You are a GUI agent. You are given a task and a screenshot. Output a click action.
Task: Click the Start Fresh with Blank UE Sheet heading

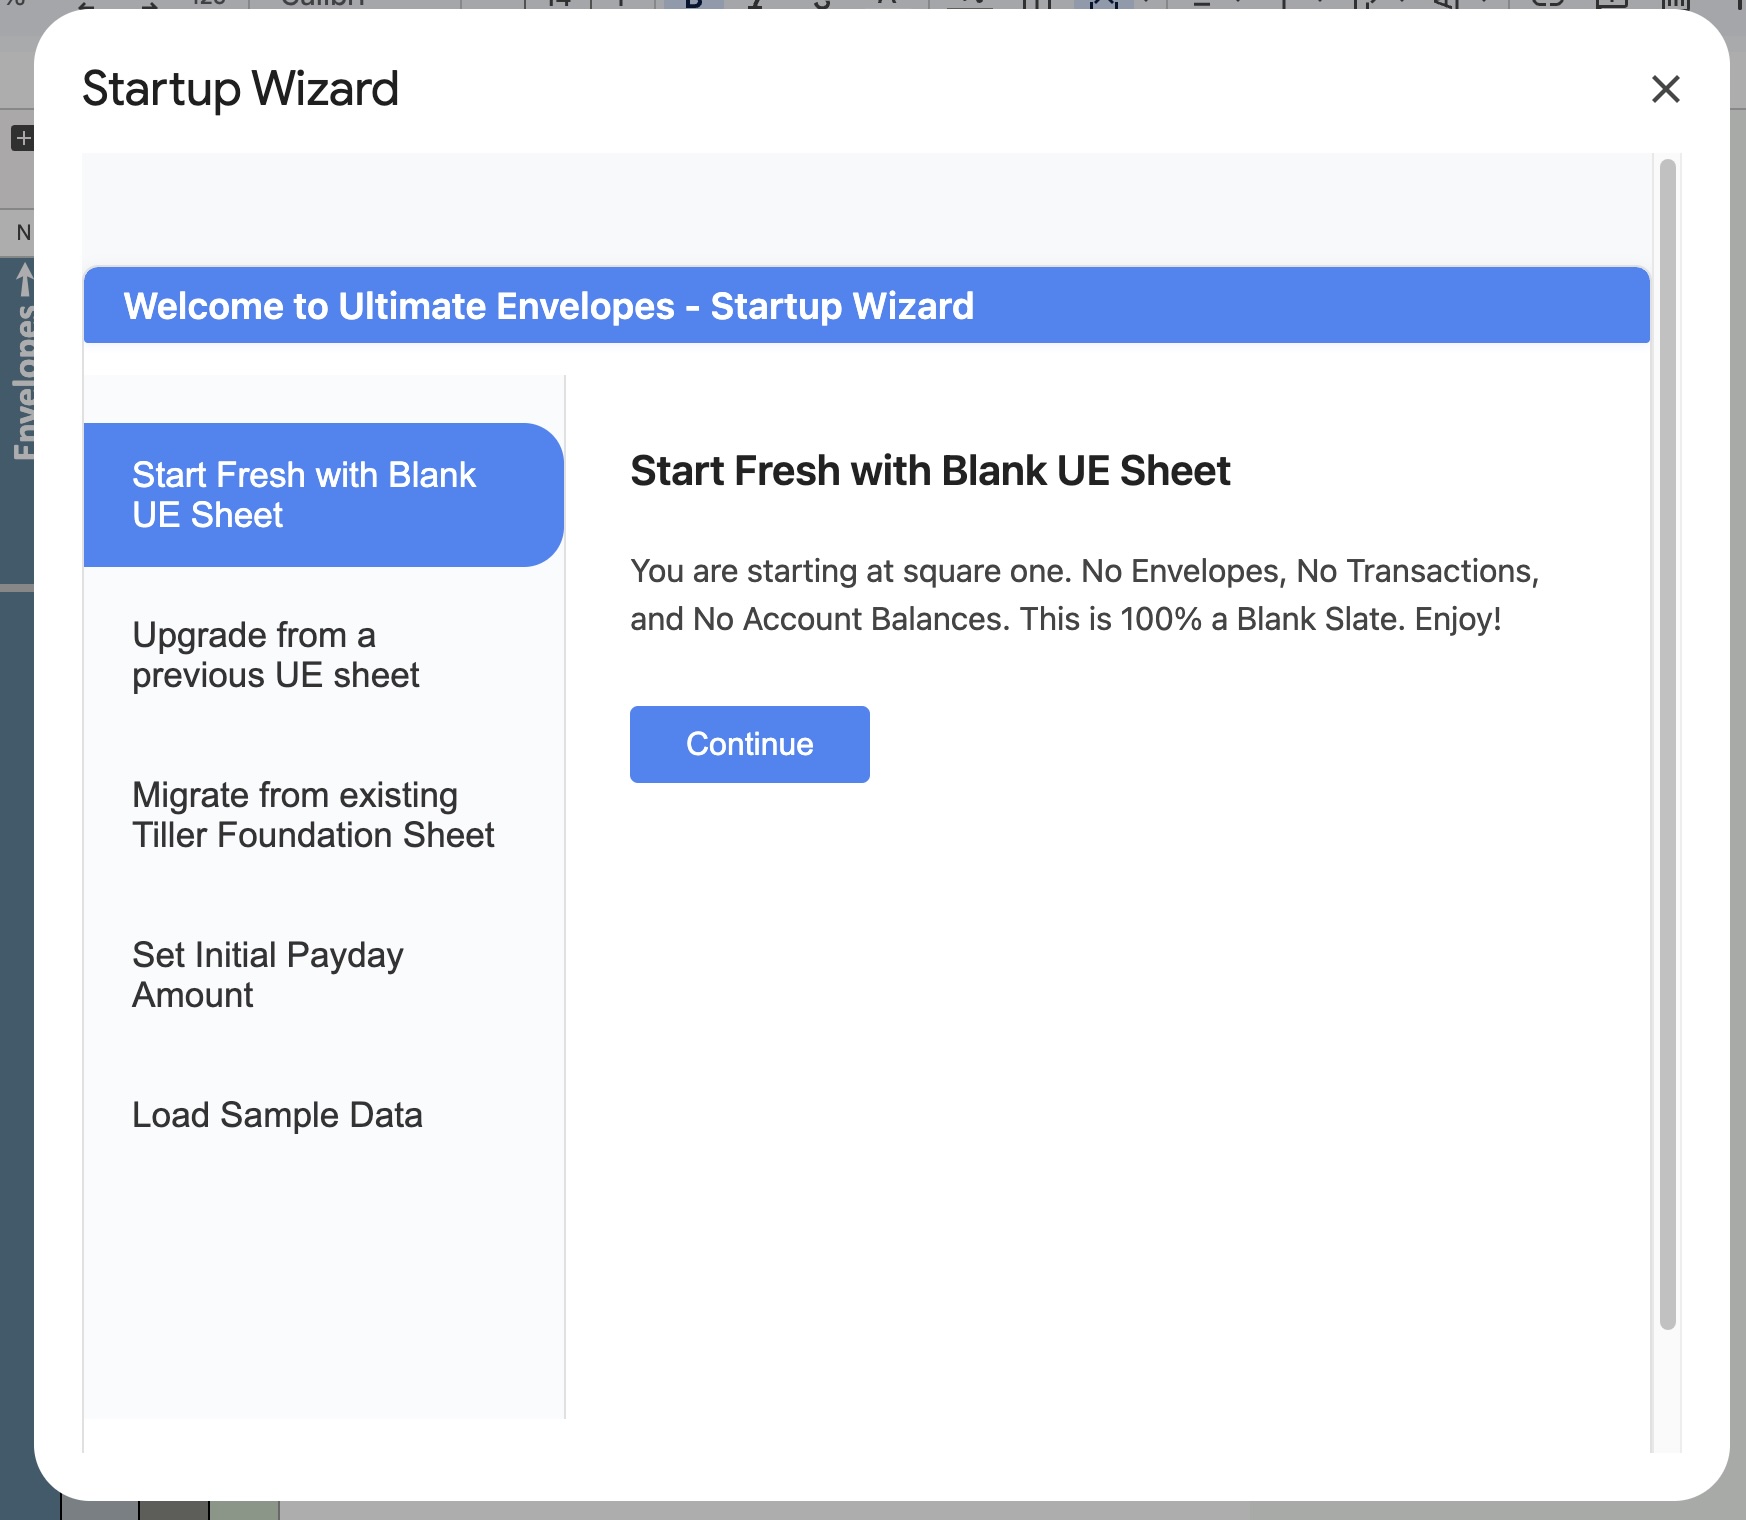point(930,471)
